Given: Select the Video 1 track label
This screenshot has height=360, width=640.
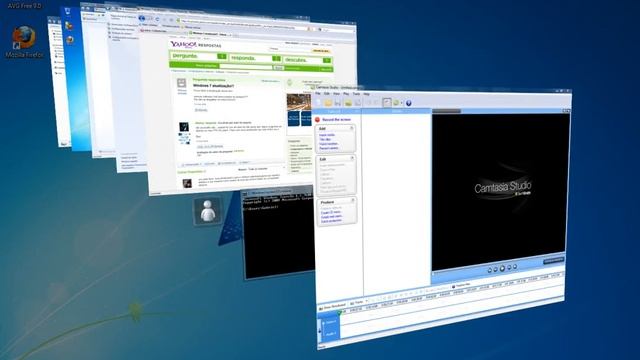Looking at the screenshot, I should coord(331,322).
